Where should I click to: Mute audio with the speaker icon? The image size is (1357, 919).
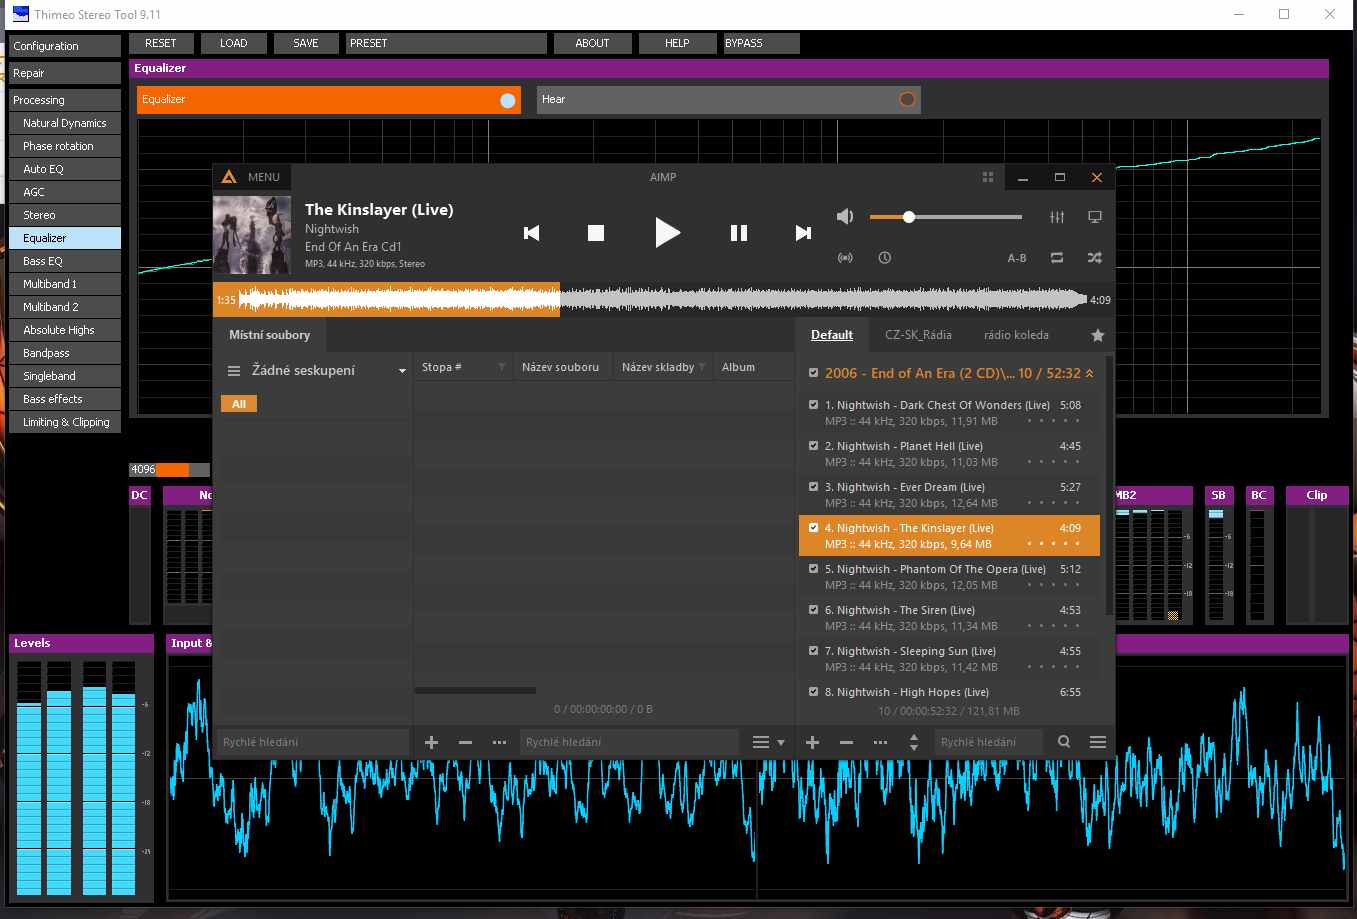pyautogui.click(x=845, y=217)
